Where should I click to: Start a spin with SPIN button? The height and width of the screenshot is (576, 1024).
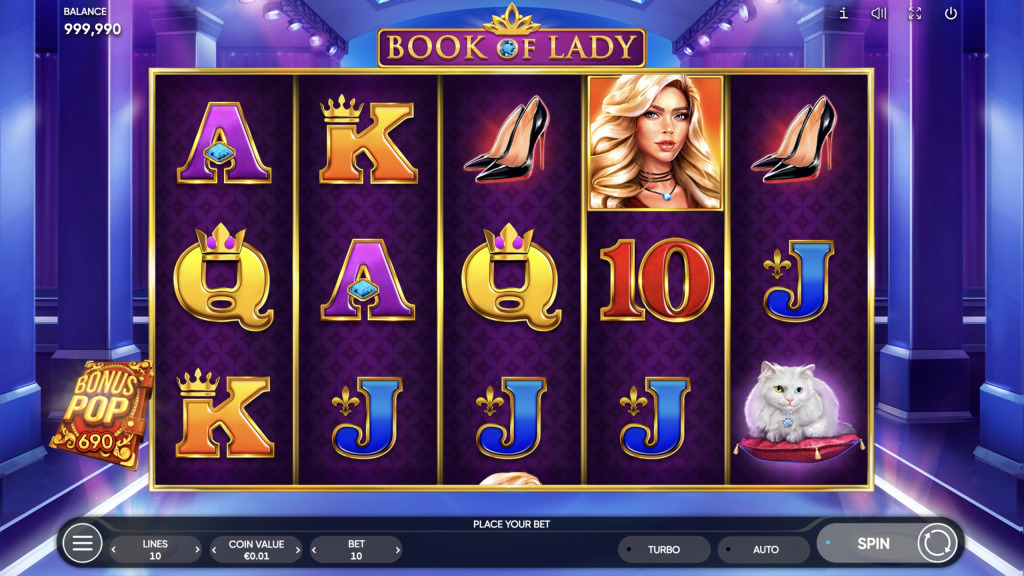click(x=873, y=543)
